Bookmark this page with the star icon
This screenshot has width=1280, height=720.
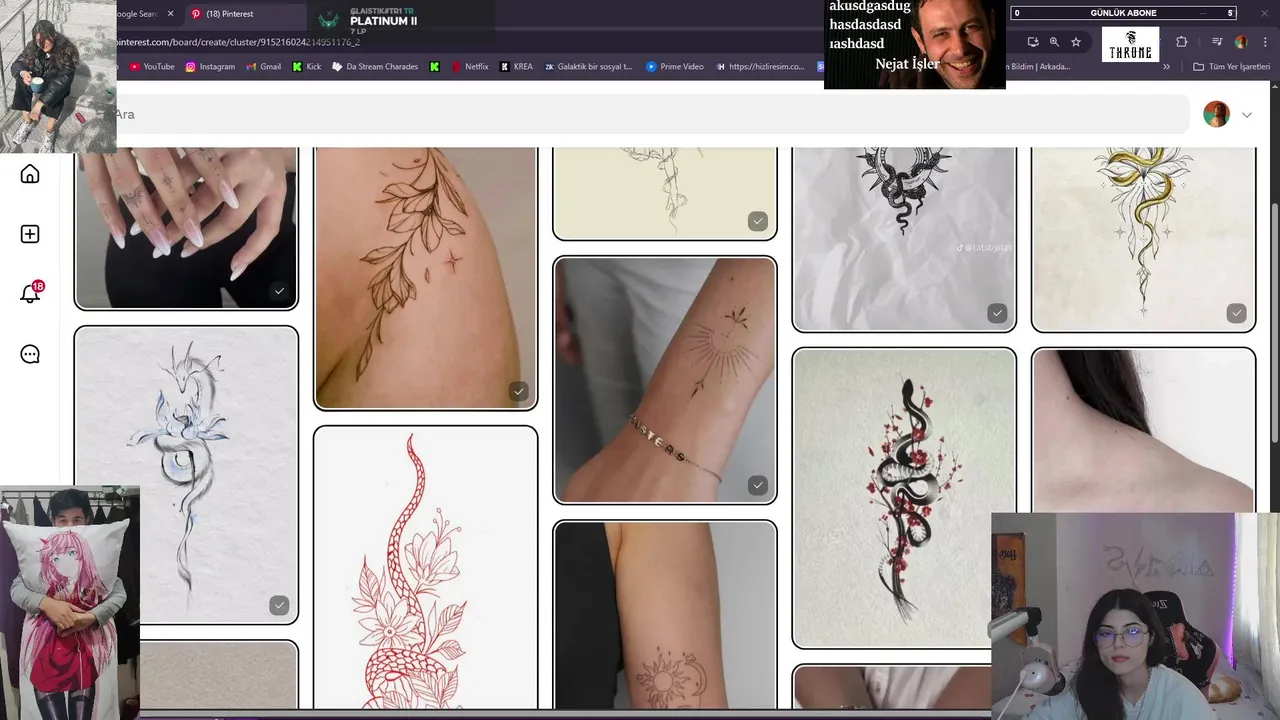1076,42
